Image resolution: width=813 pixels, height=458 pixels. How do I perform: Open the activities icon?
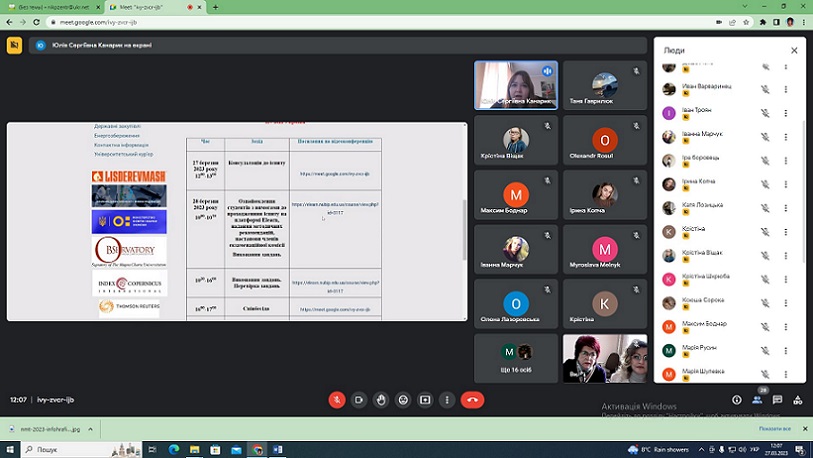(797, 400)
